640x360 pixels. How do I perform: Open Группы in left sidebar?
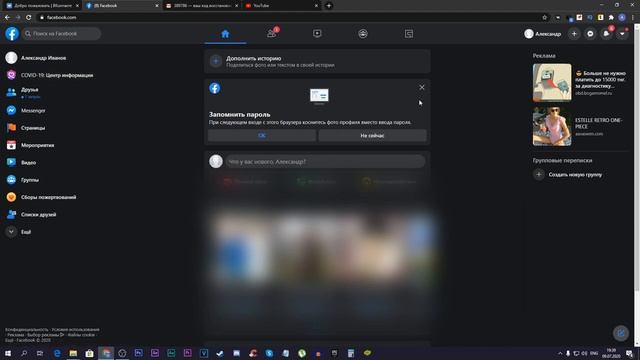[x=30, y=180]
